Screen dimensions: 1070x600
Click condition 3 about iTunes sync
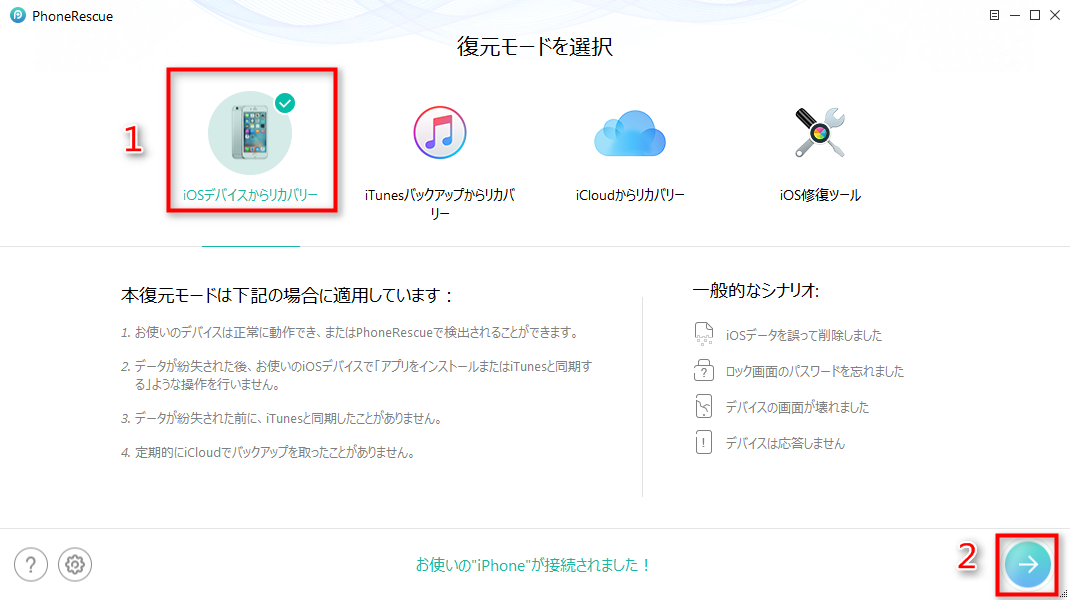[282, 418]
